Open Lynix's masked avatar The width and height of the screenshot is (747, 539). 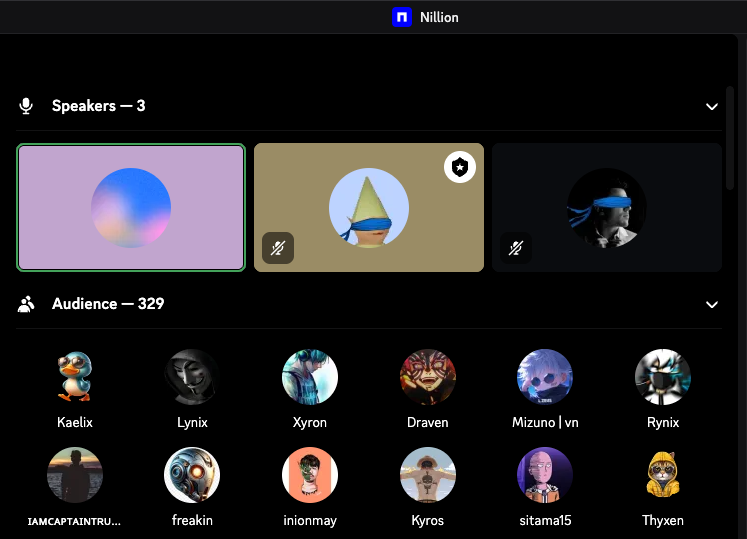(192, 377)
